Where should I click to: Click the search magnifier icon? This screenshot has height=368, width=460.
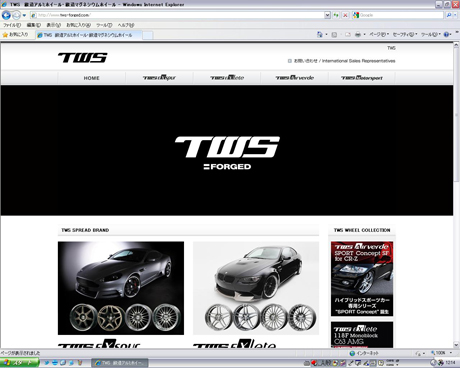(449, 15)
